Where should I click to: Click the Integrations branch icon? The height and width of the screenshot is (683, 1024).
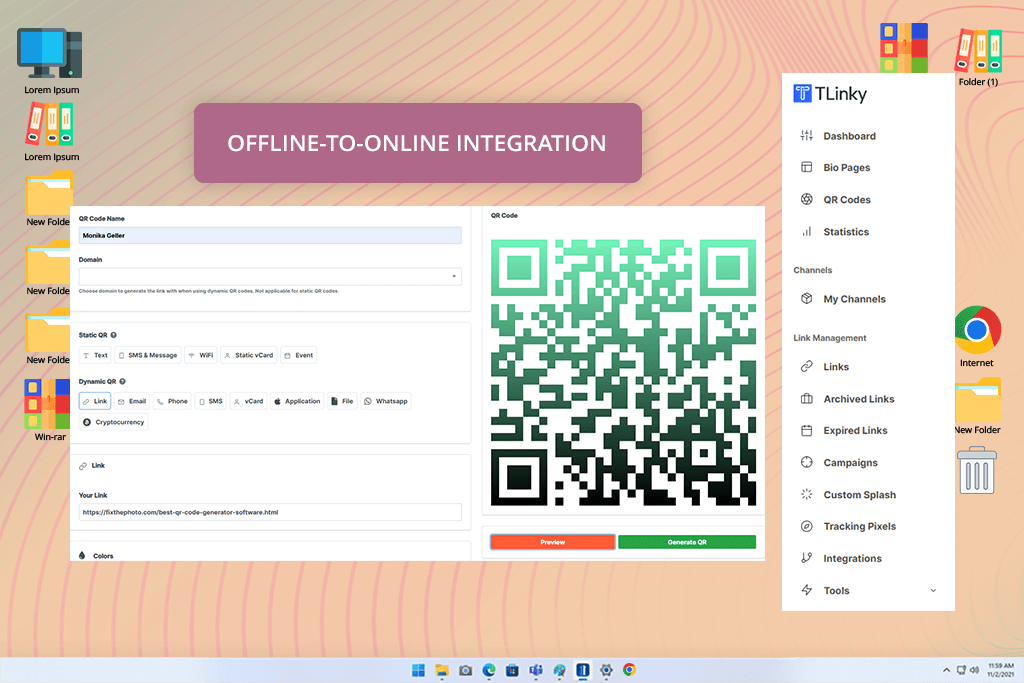coord(807,558)
